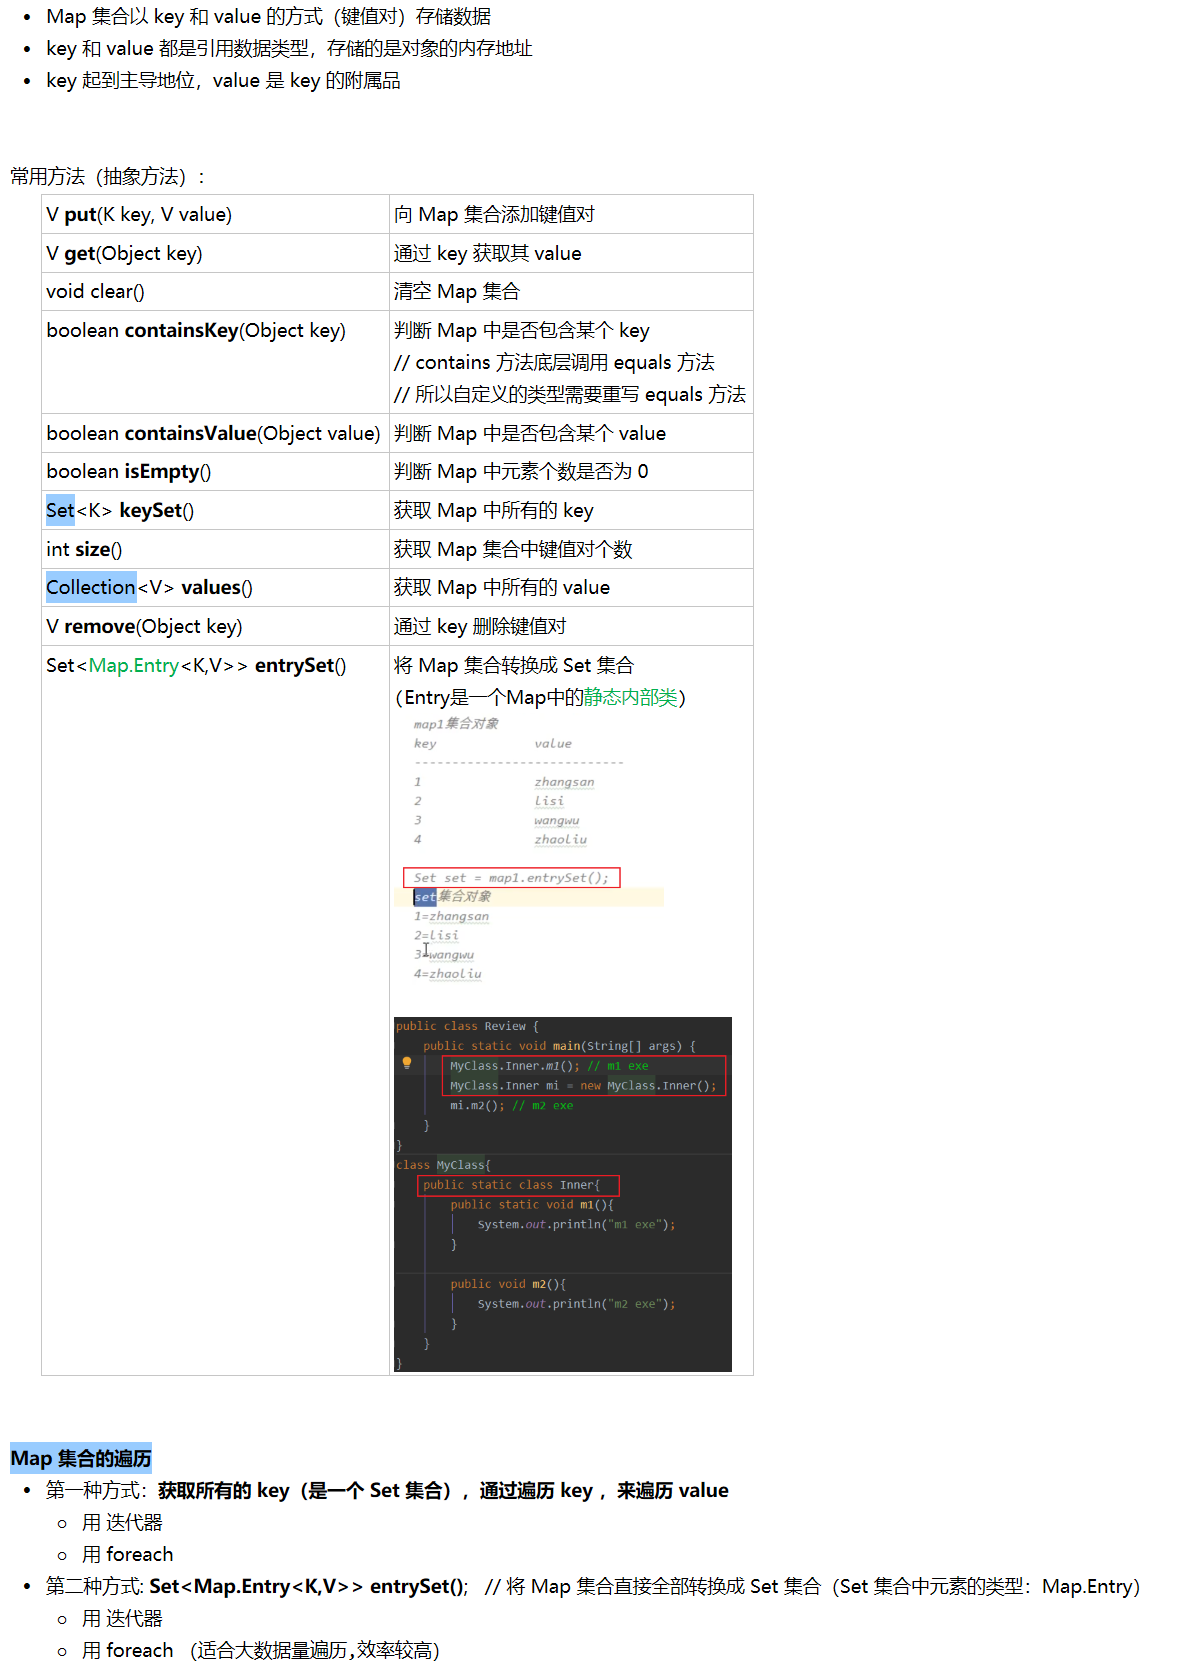Click description '向 Map 集合添加键值对'

point(494,214)
